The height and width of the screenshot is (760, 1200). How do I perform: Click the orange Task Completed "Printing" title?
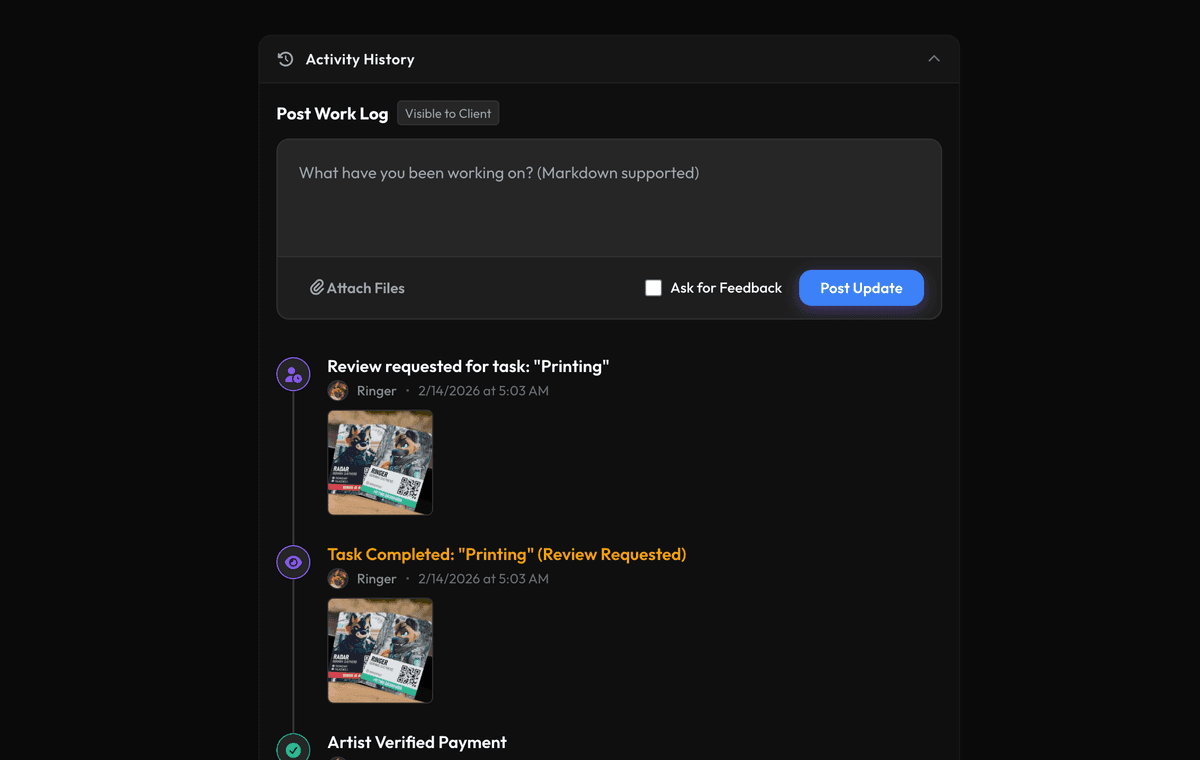(x=506, y=554)
